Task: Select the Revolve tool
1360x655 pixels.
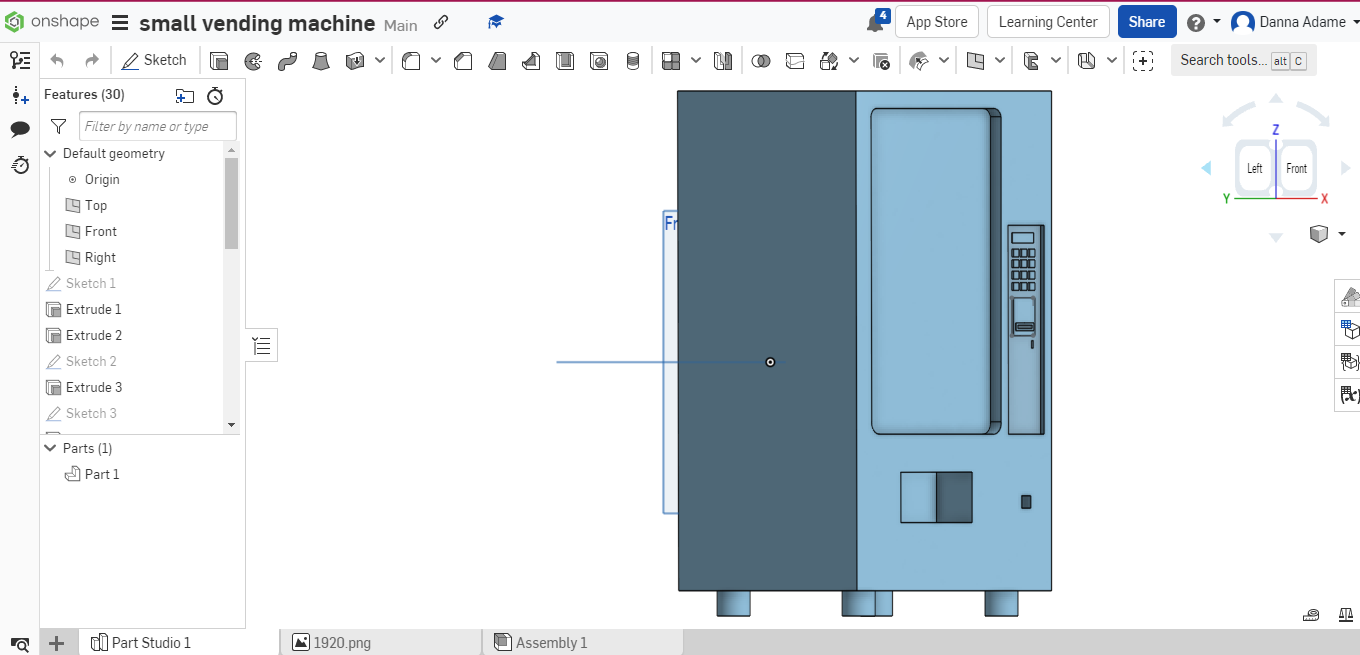Action: point(253,60)
